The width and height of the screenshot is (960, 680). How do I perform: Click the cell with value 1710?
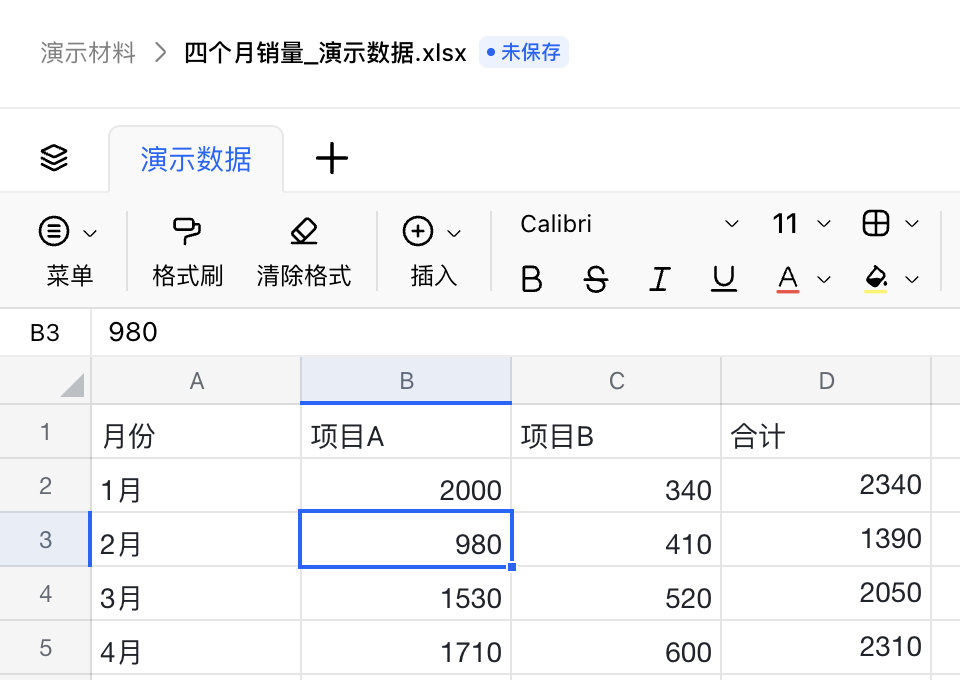click(406, 647)
